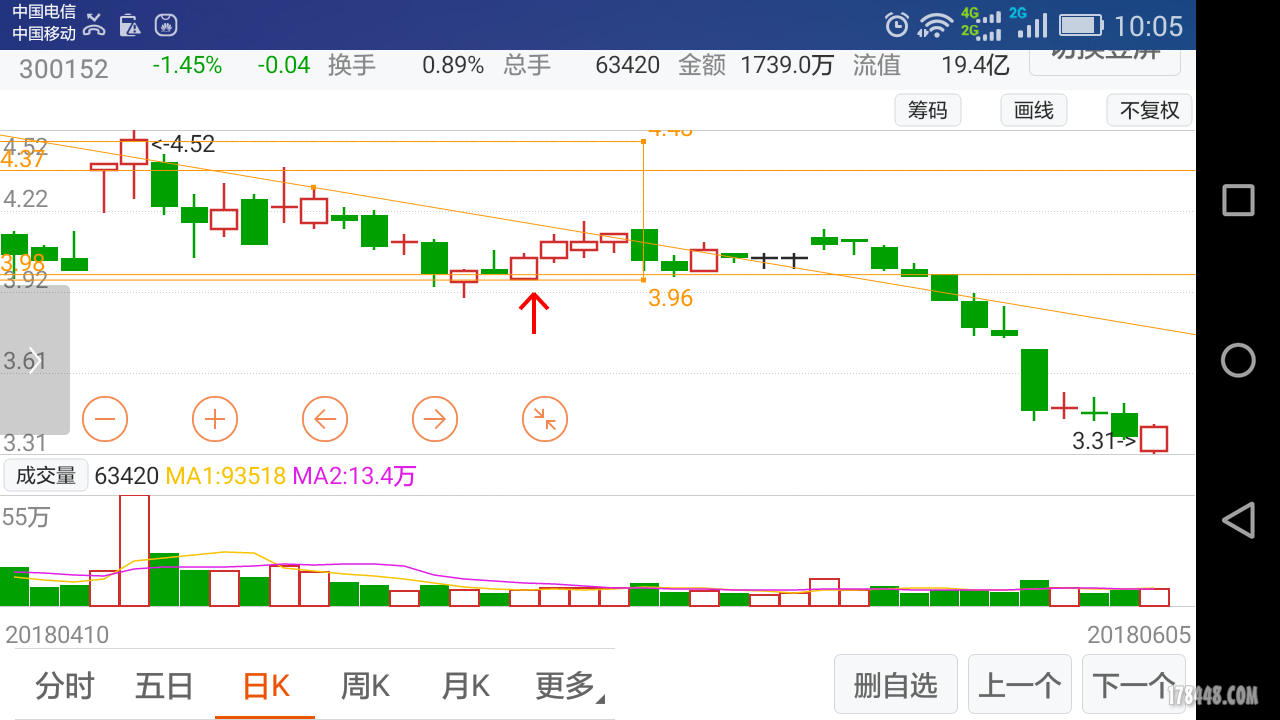The height and width of the screenshot is (720, 1280).
Task: Tap the zoom out minus circle icon
Action: click(x=105, y=419)
